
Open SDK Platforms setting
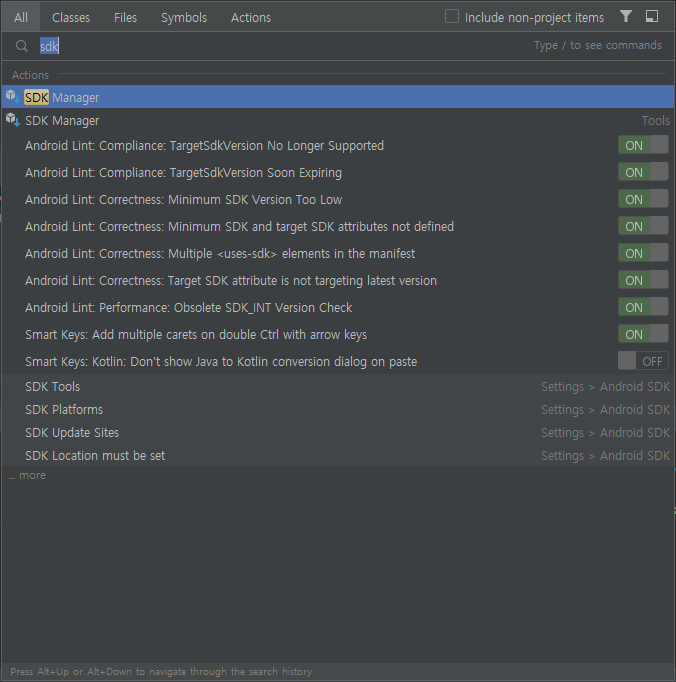[338, 409]
